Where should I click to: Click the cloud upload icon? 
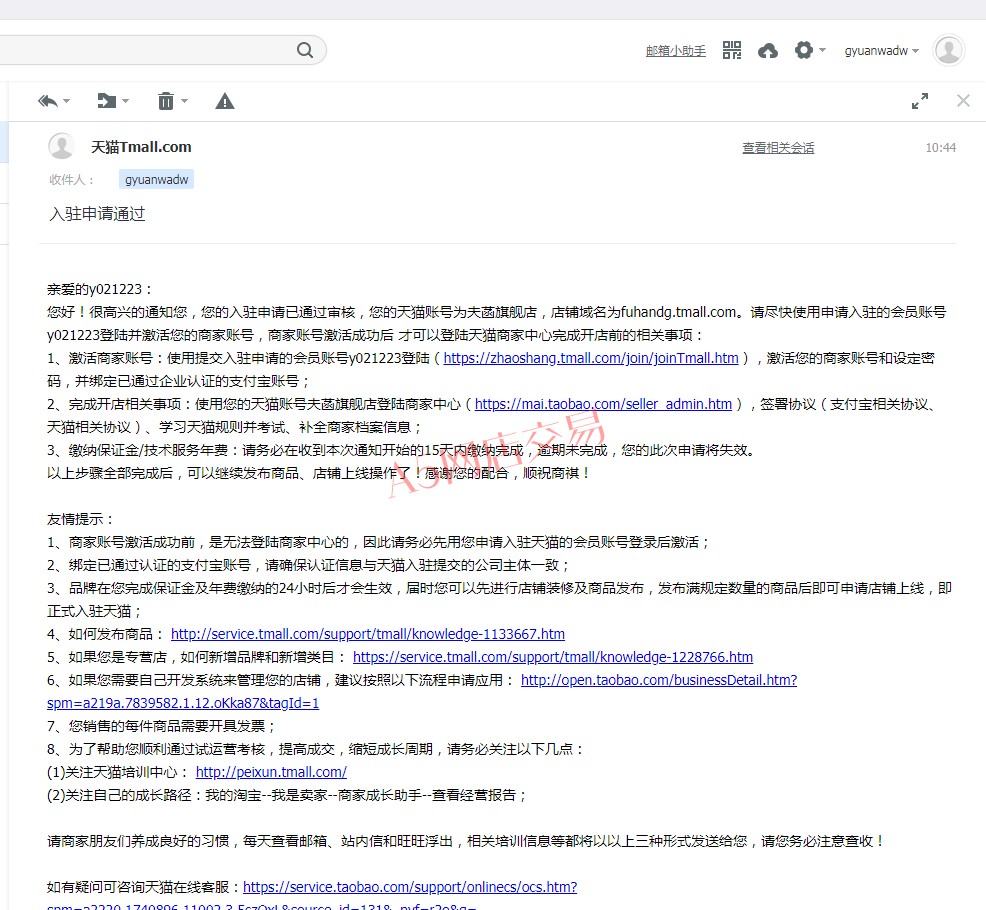[768, 51]
